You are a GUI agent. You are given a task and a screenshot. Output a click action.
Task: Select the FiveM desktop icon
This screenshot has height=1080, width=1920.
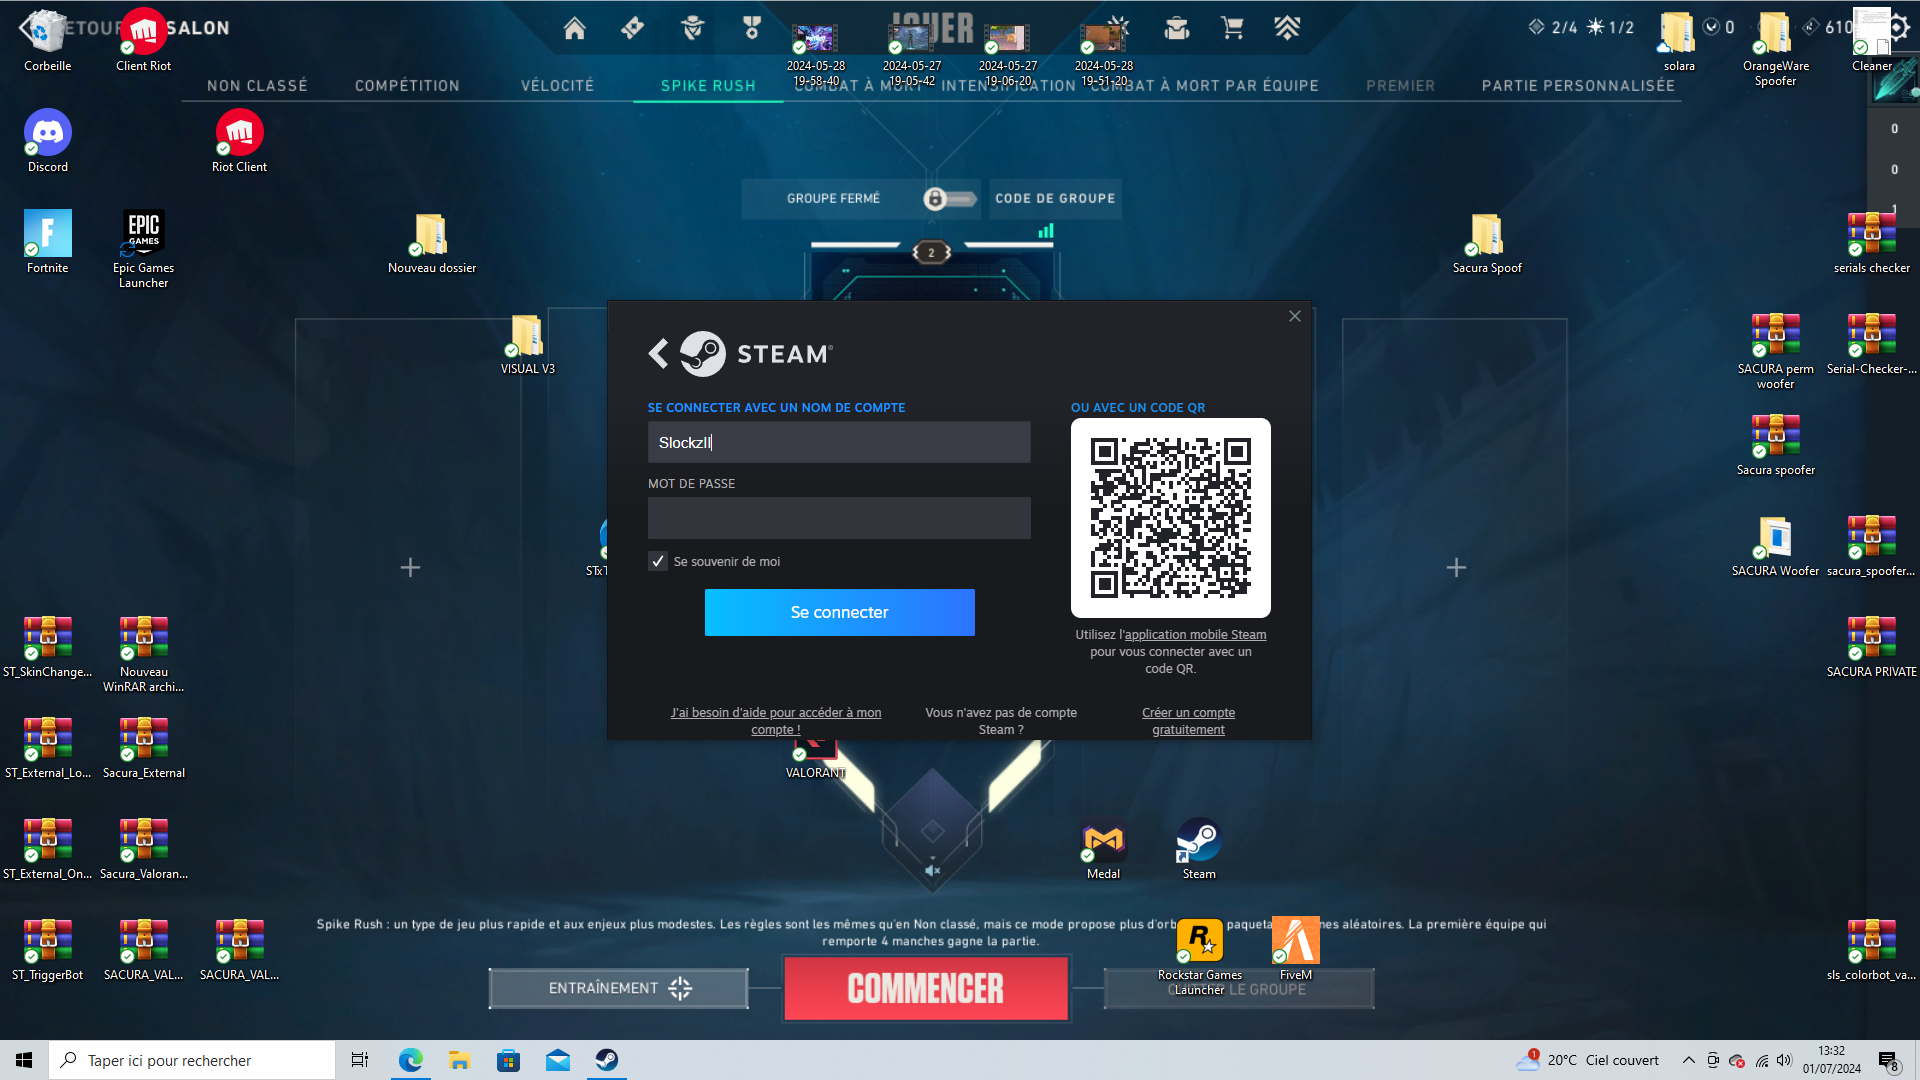click(x=1296, y=949)
